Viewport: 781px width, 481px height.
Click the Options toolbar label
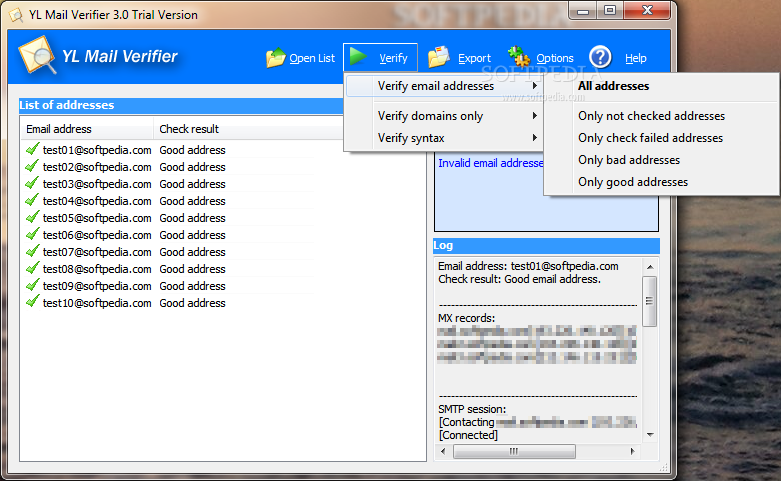coord(555,58)
